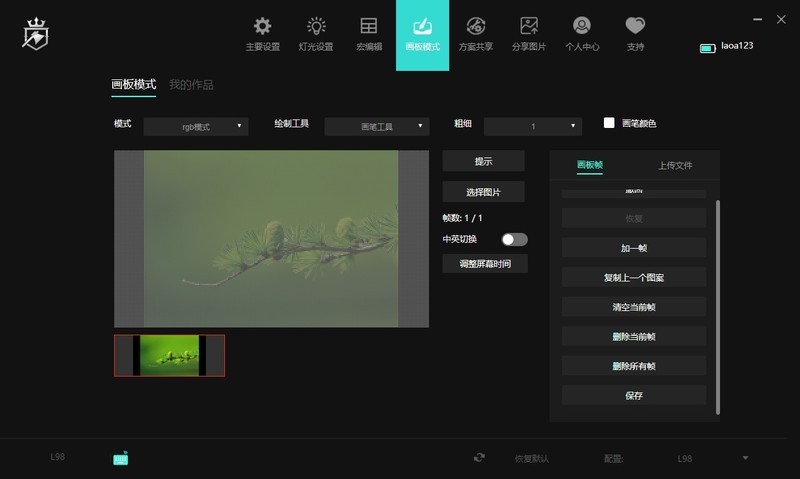The image size is (800, 479).
Task: Click the 保存 button
Action: point(634,395)
